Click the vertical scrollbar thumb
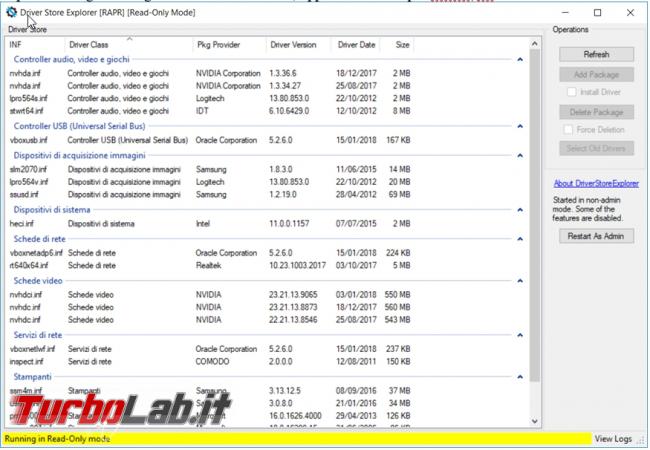650x450 pixels. (x=534, y=215)
